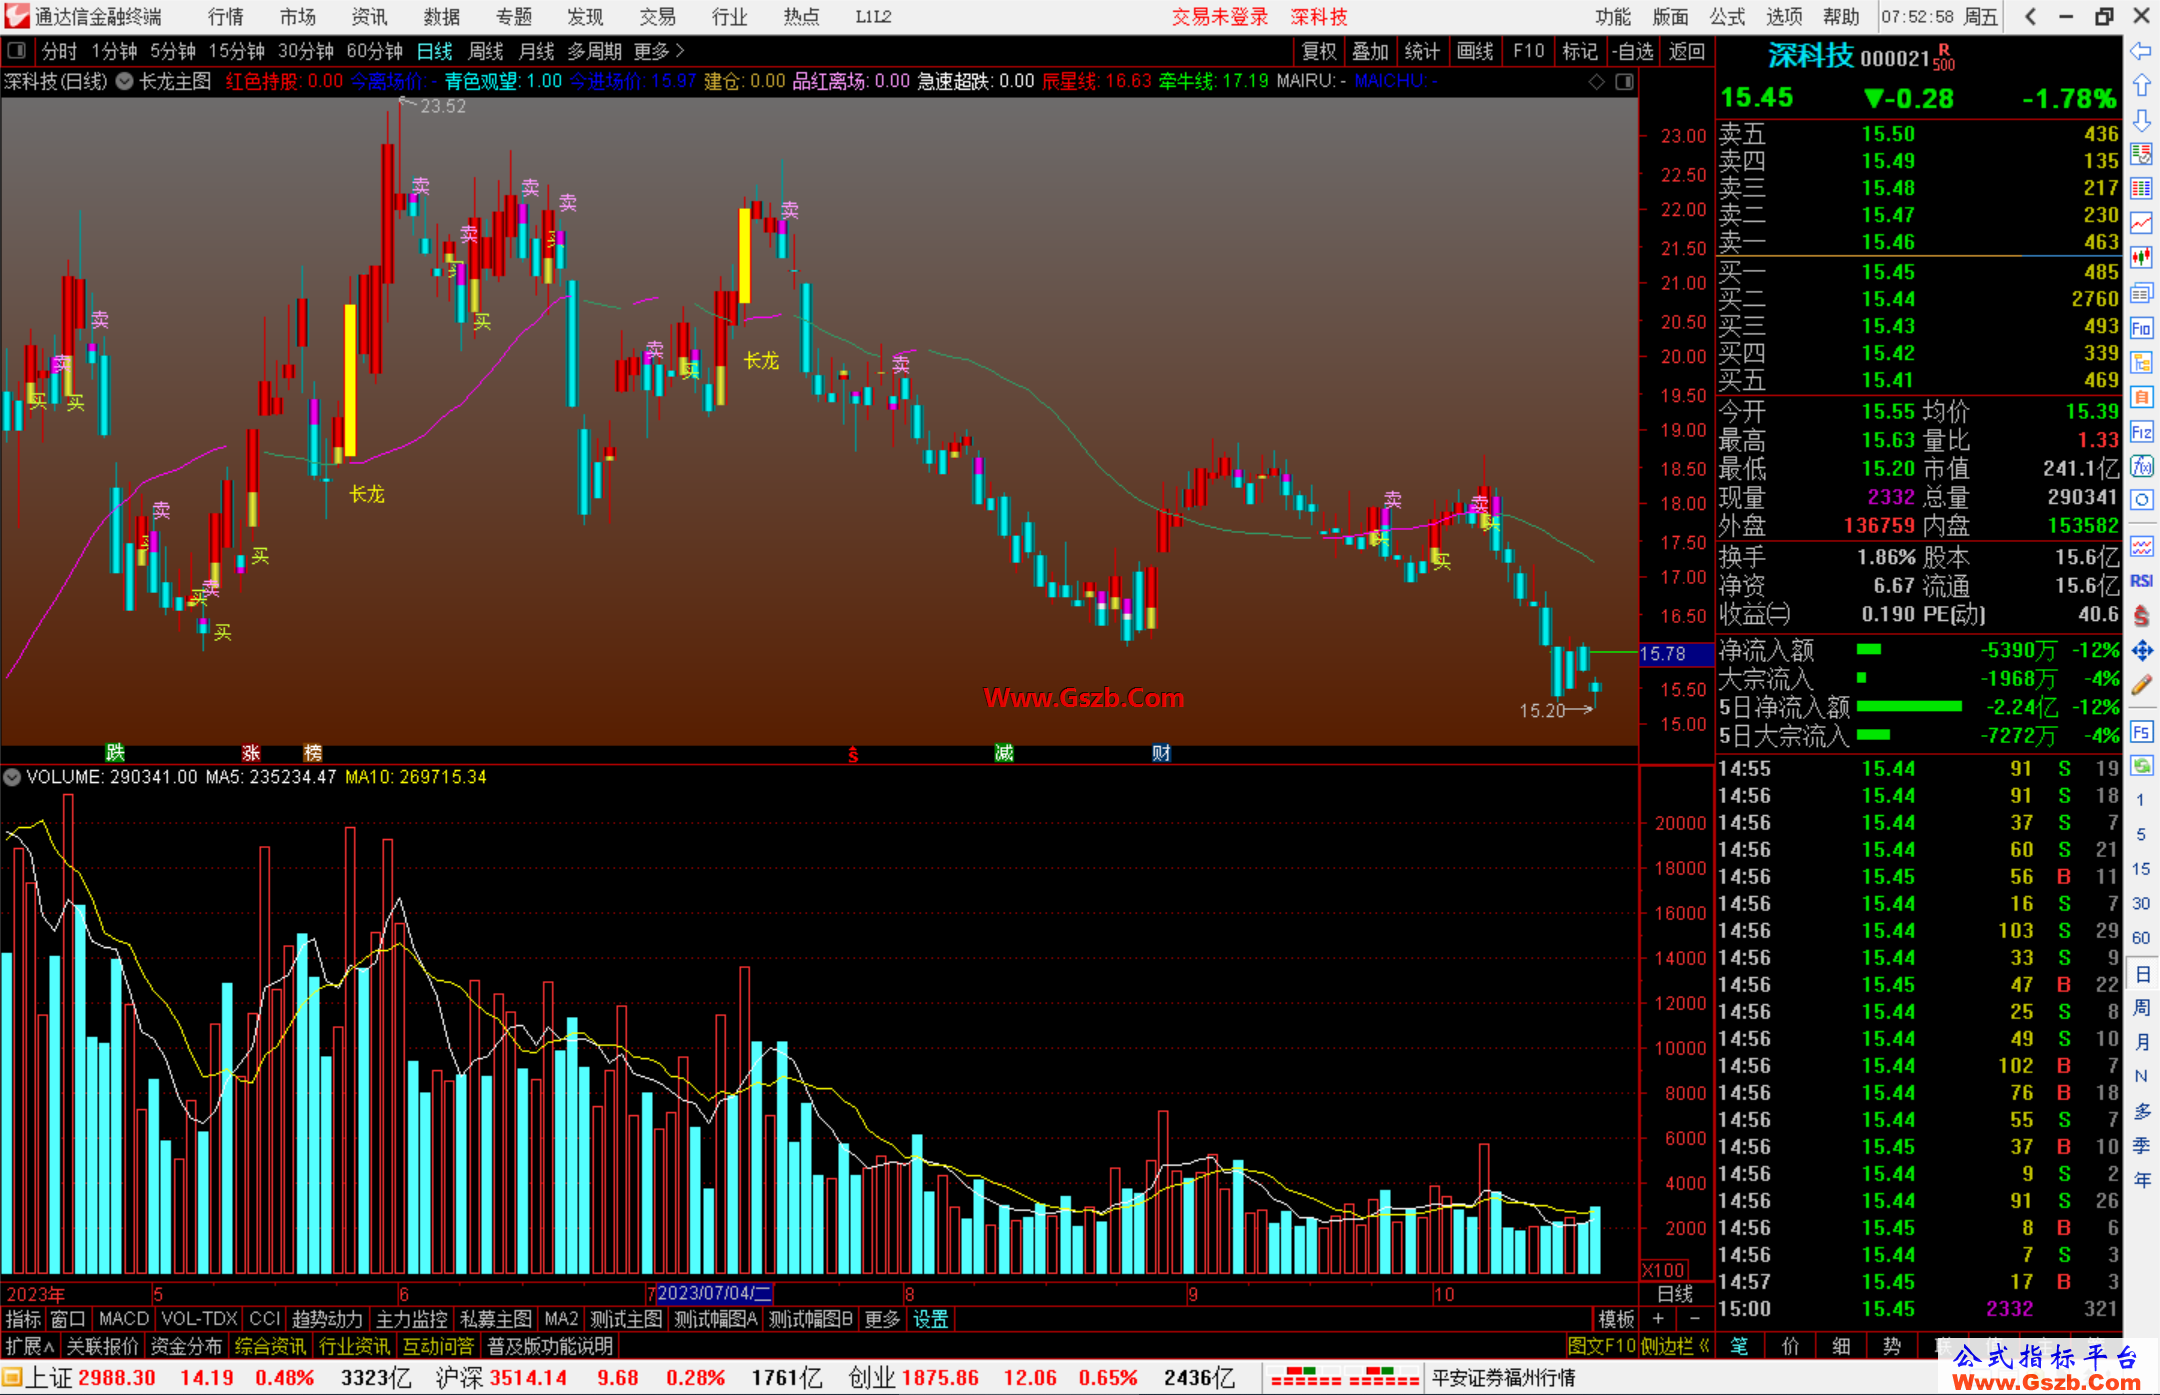Click the 净流入额 green bar
The height and width of the screenshot is (1395, 2160).
coord(1869,650)
